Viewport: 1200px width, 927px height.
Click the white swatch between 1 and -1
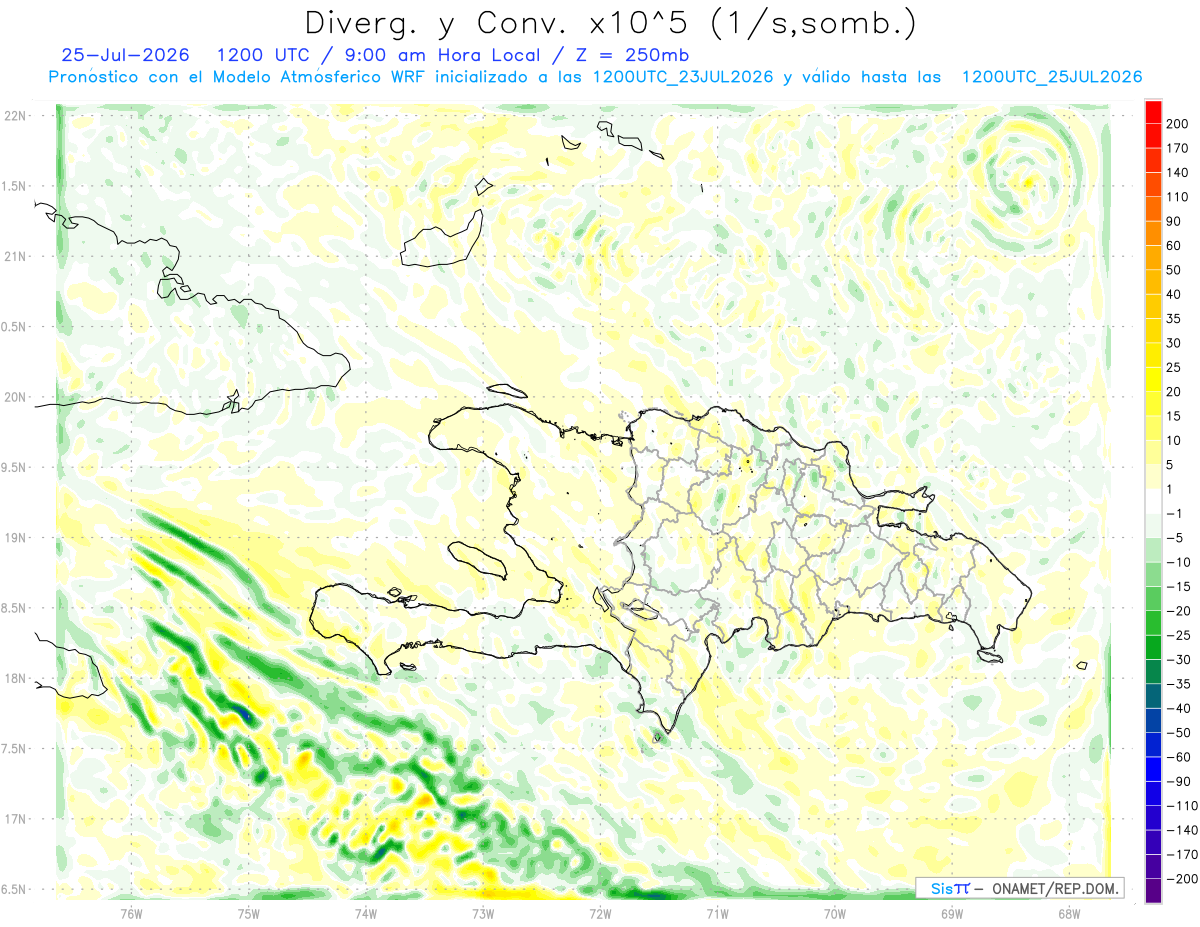[1153, 501]
